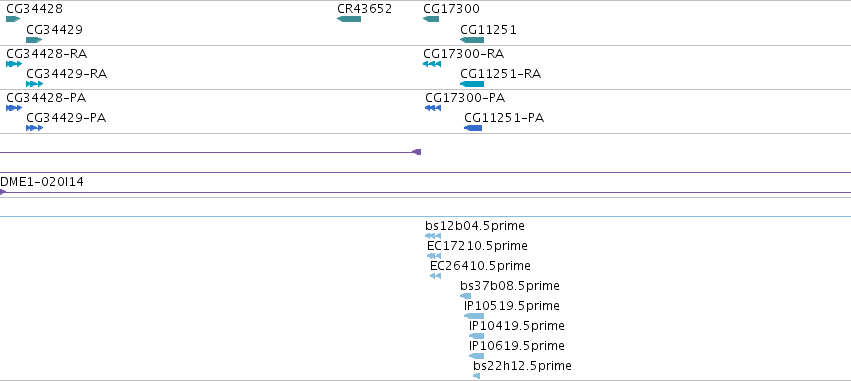The image size is (851, 381).
Task: Click the purple clone end marker
Action: pos(417,152)
